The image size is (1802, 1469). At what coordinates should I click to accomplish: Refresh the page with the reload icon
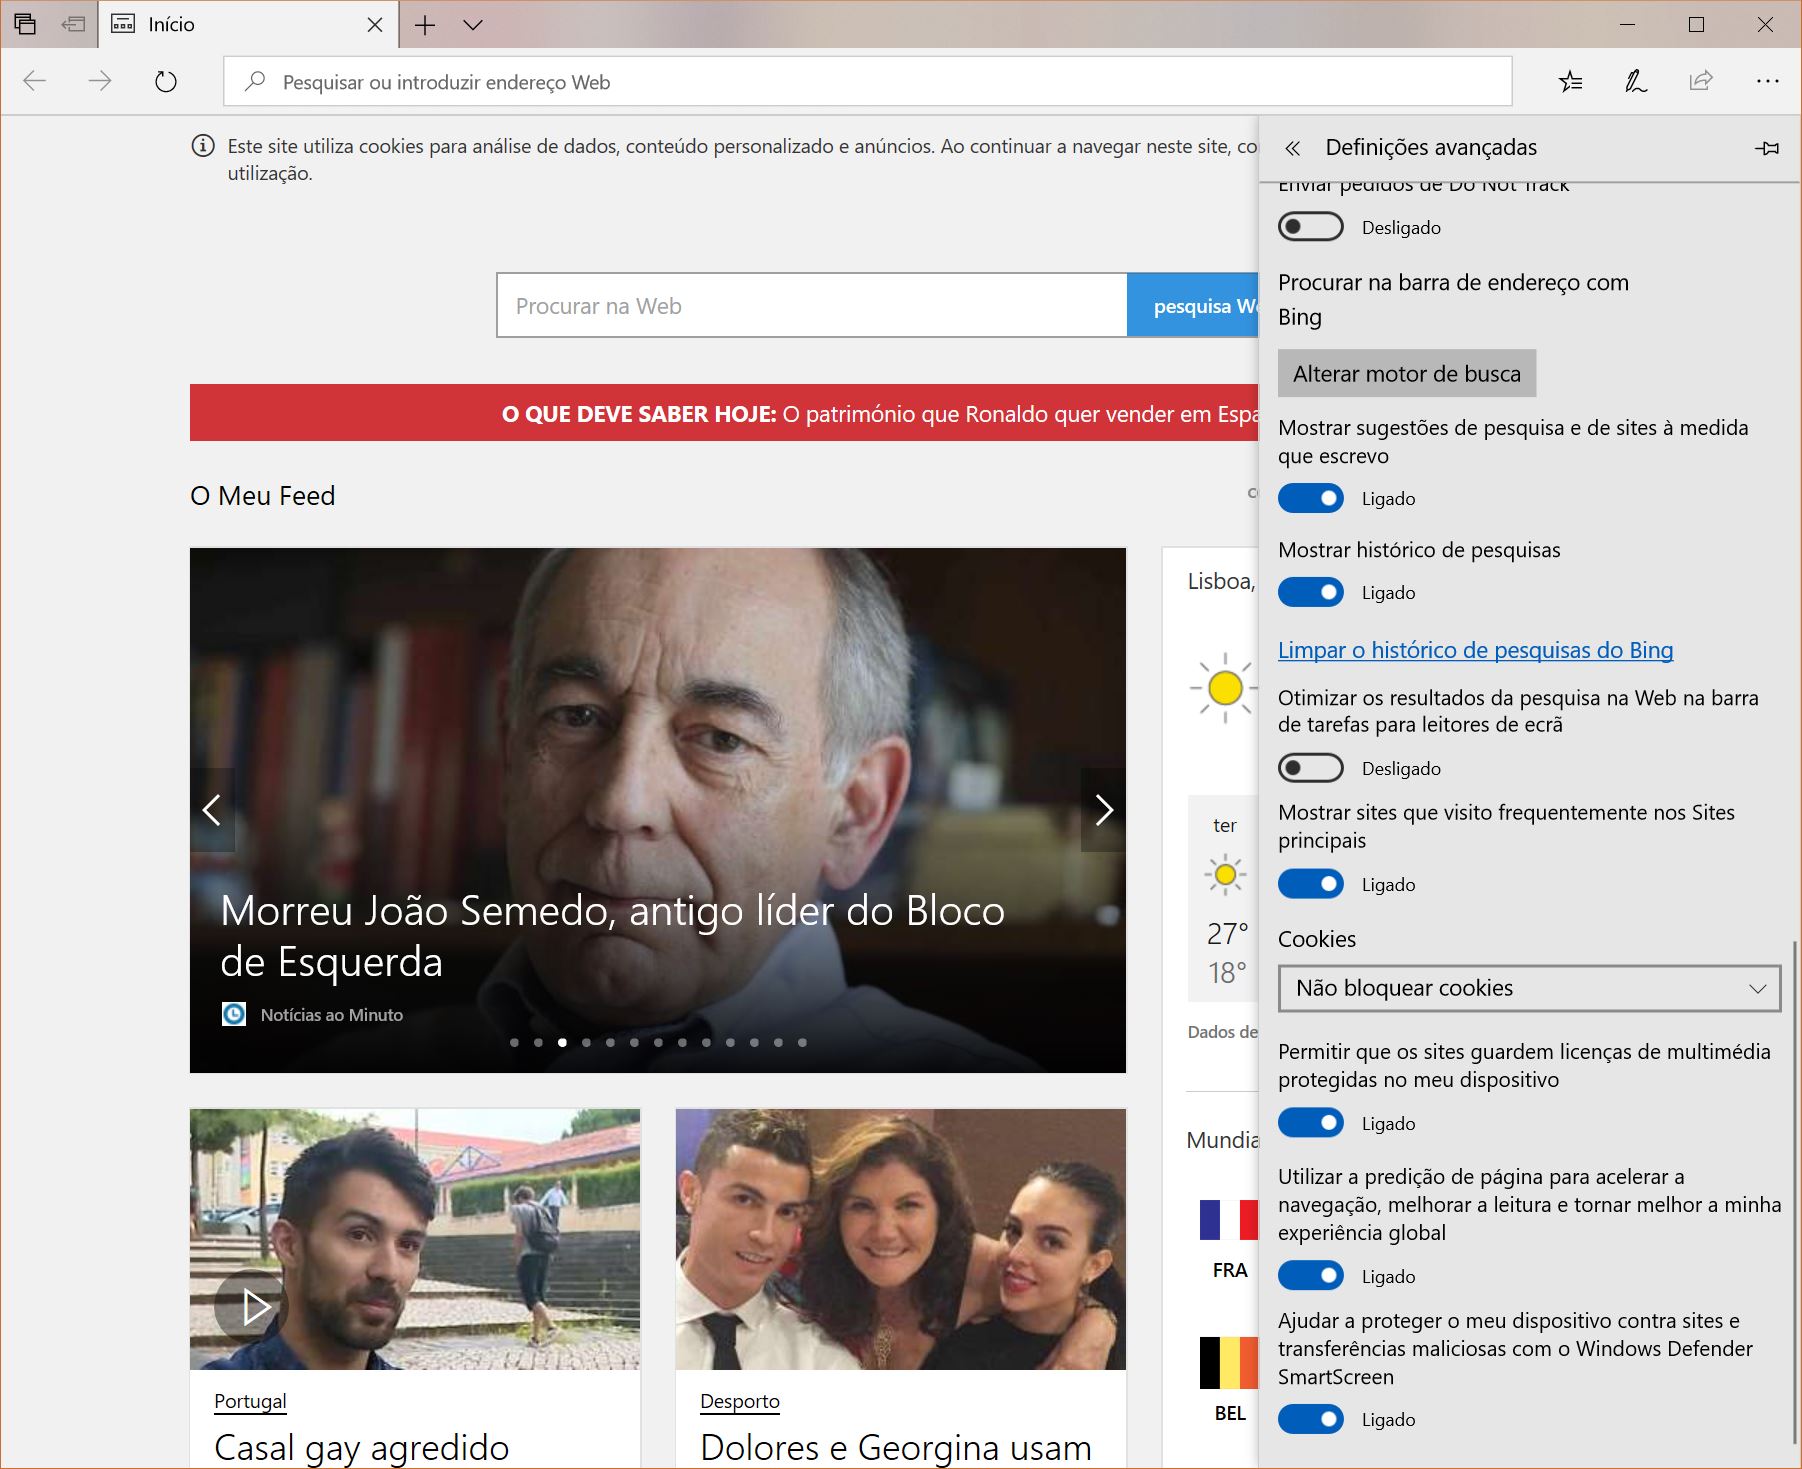(x=166, y=81)
